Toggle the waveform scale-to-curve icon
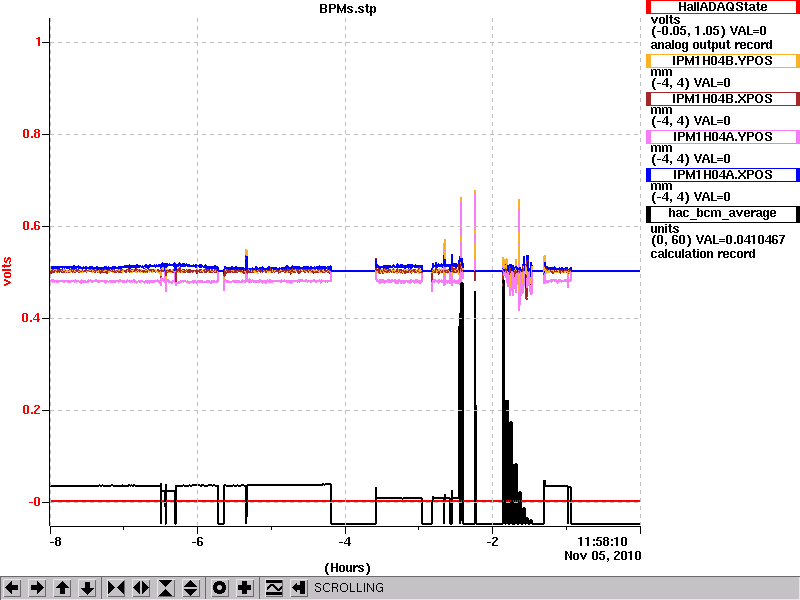Image resolution: width=800 pixels, height=600 pixels. (274, 588)
